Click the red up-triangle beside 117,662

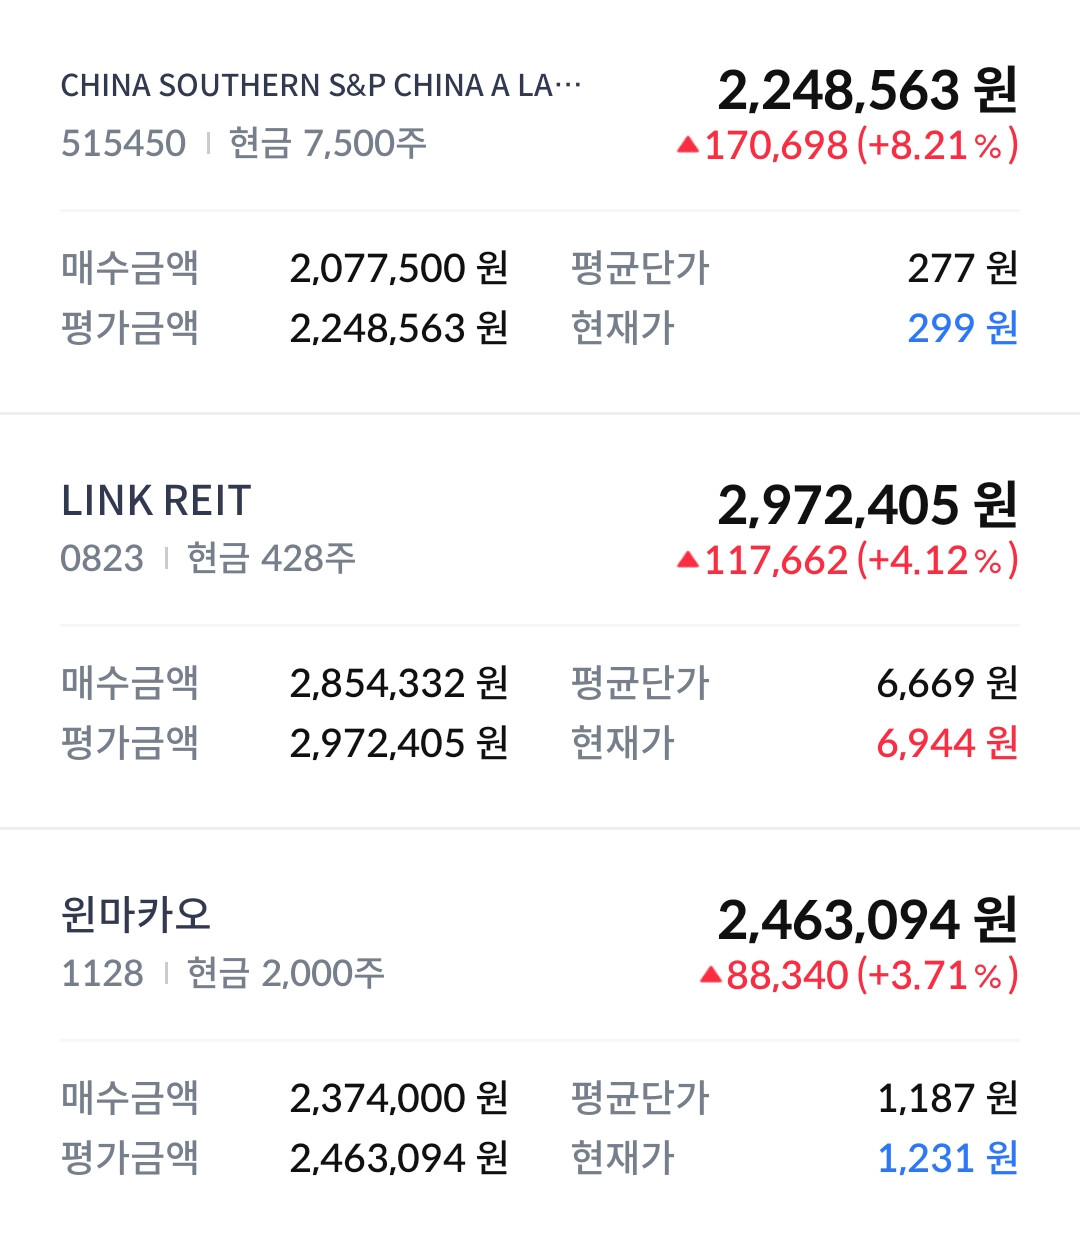coord(687,560)
